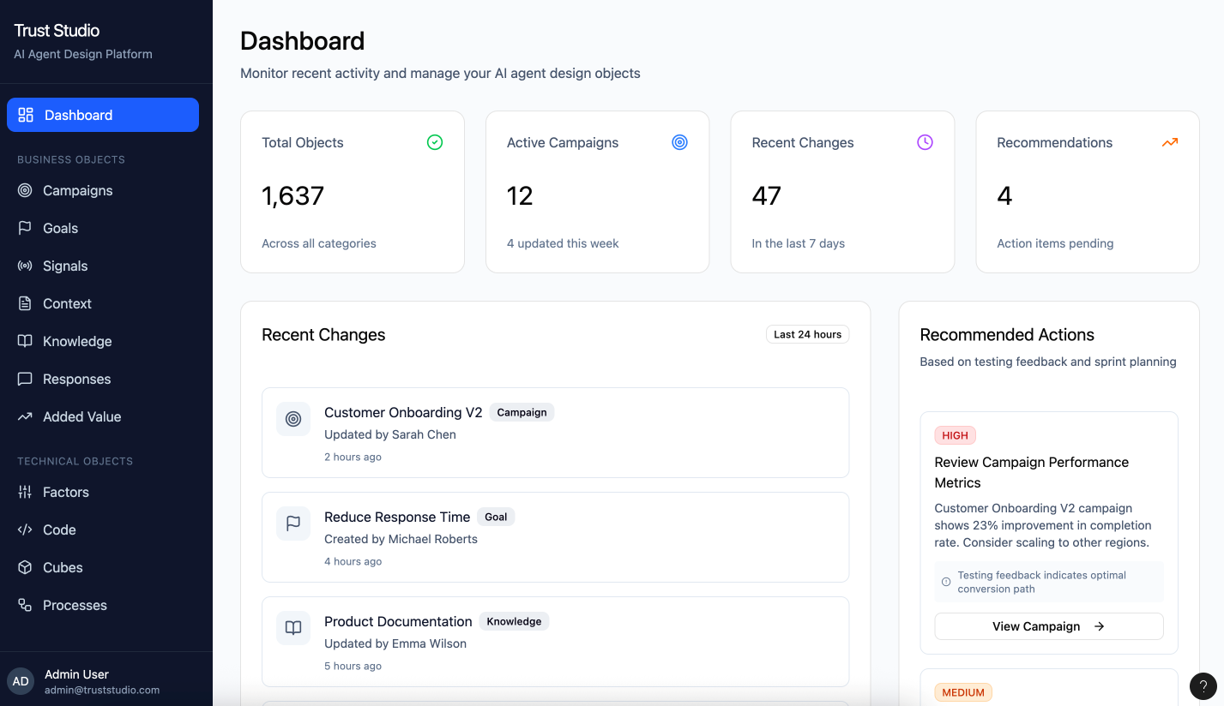This screenshot has height=706, width=1224.
Task: Click the Knowledge book icon in sidebar
Action: [x=25, y=341]
